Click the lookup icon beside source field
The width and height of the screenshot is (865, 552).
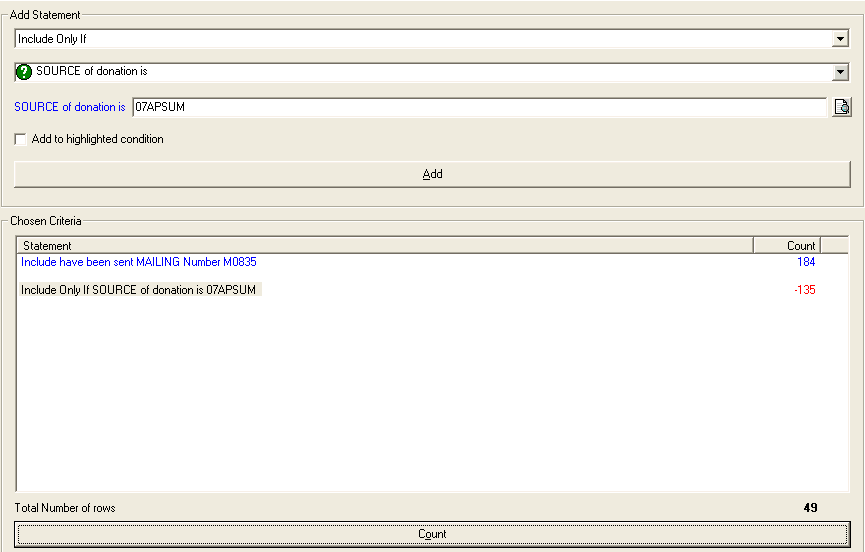(841, 107)
